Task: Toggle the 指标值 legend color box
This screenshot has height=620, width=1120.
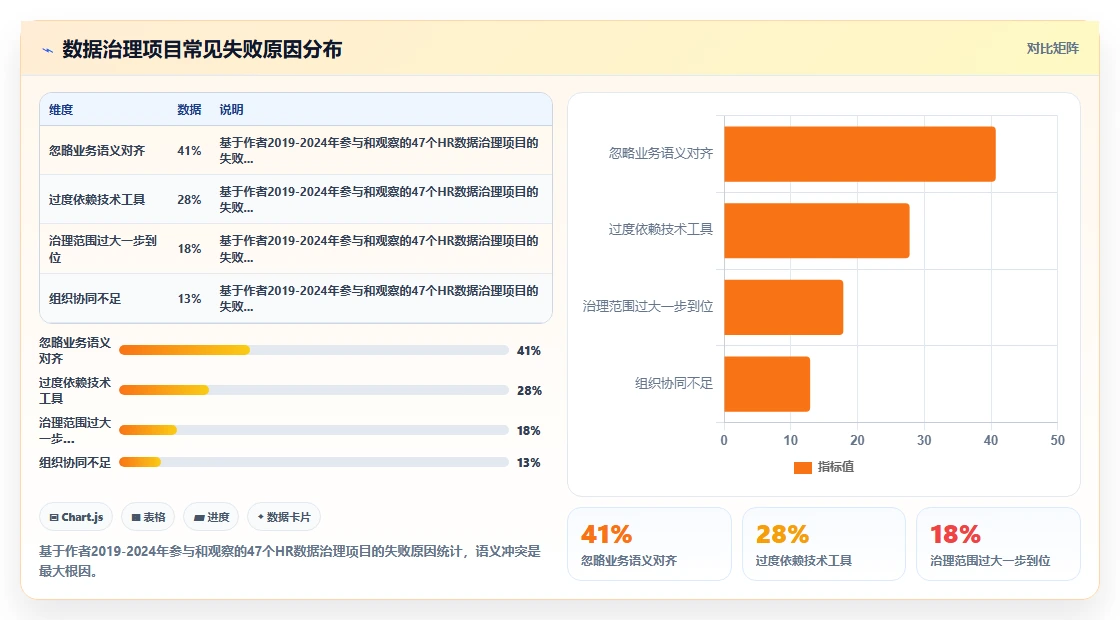Action: pyautogui.click(x=803, y=467)
